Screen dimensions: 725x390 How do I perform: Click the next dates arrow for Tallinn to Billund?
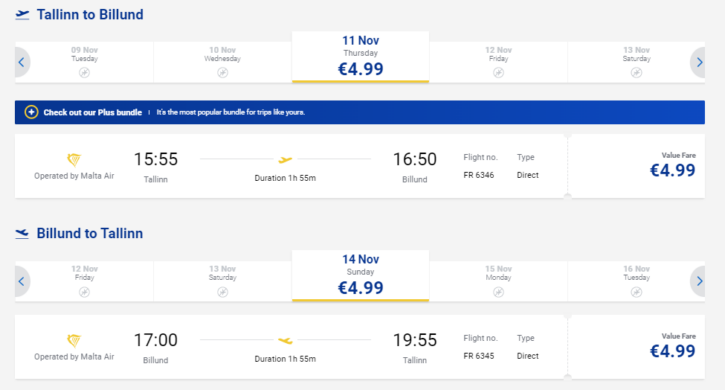[699, 62]
